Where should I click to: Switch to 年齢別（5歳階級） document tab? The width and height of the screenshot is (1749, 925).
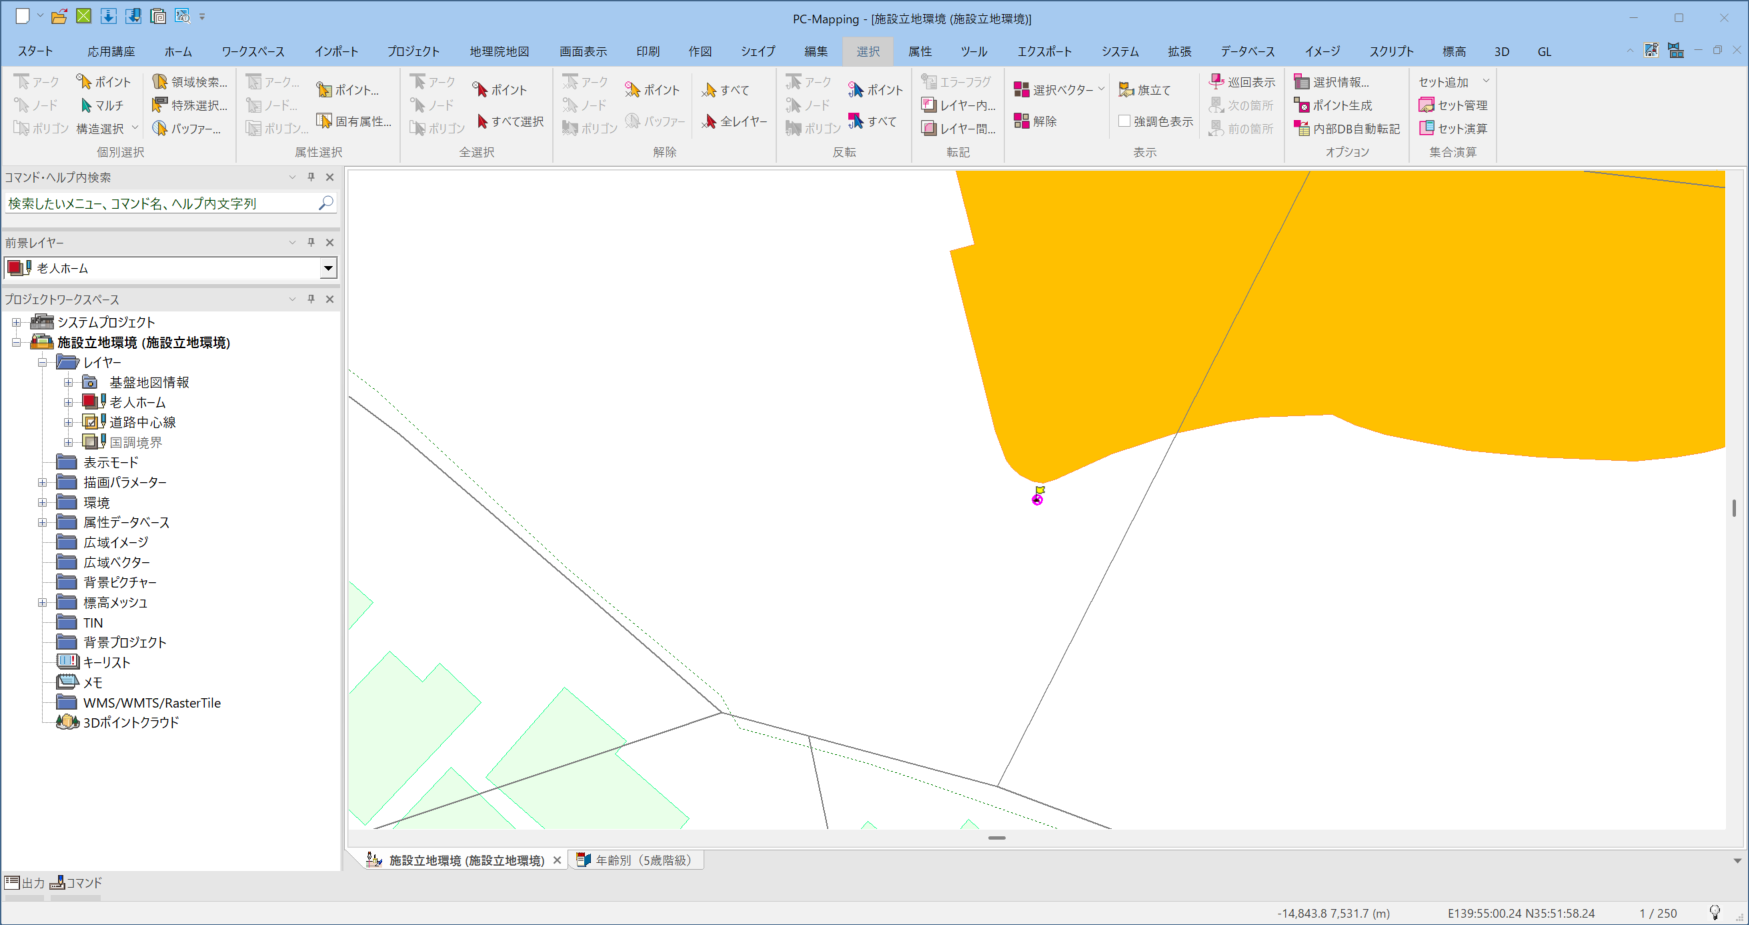(642, 860)
